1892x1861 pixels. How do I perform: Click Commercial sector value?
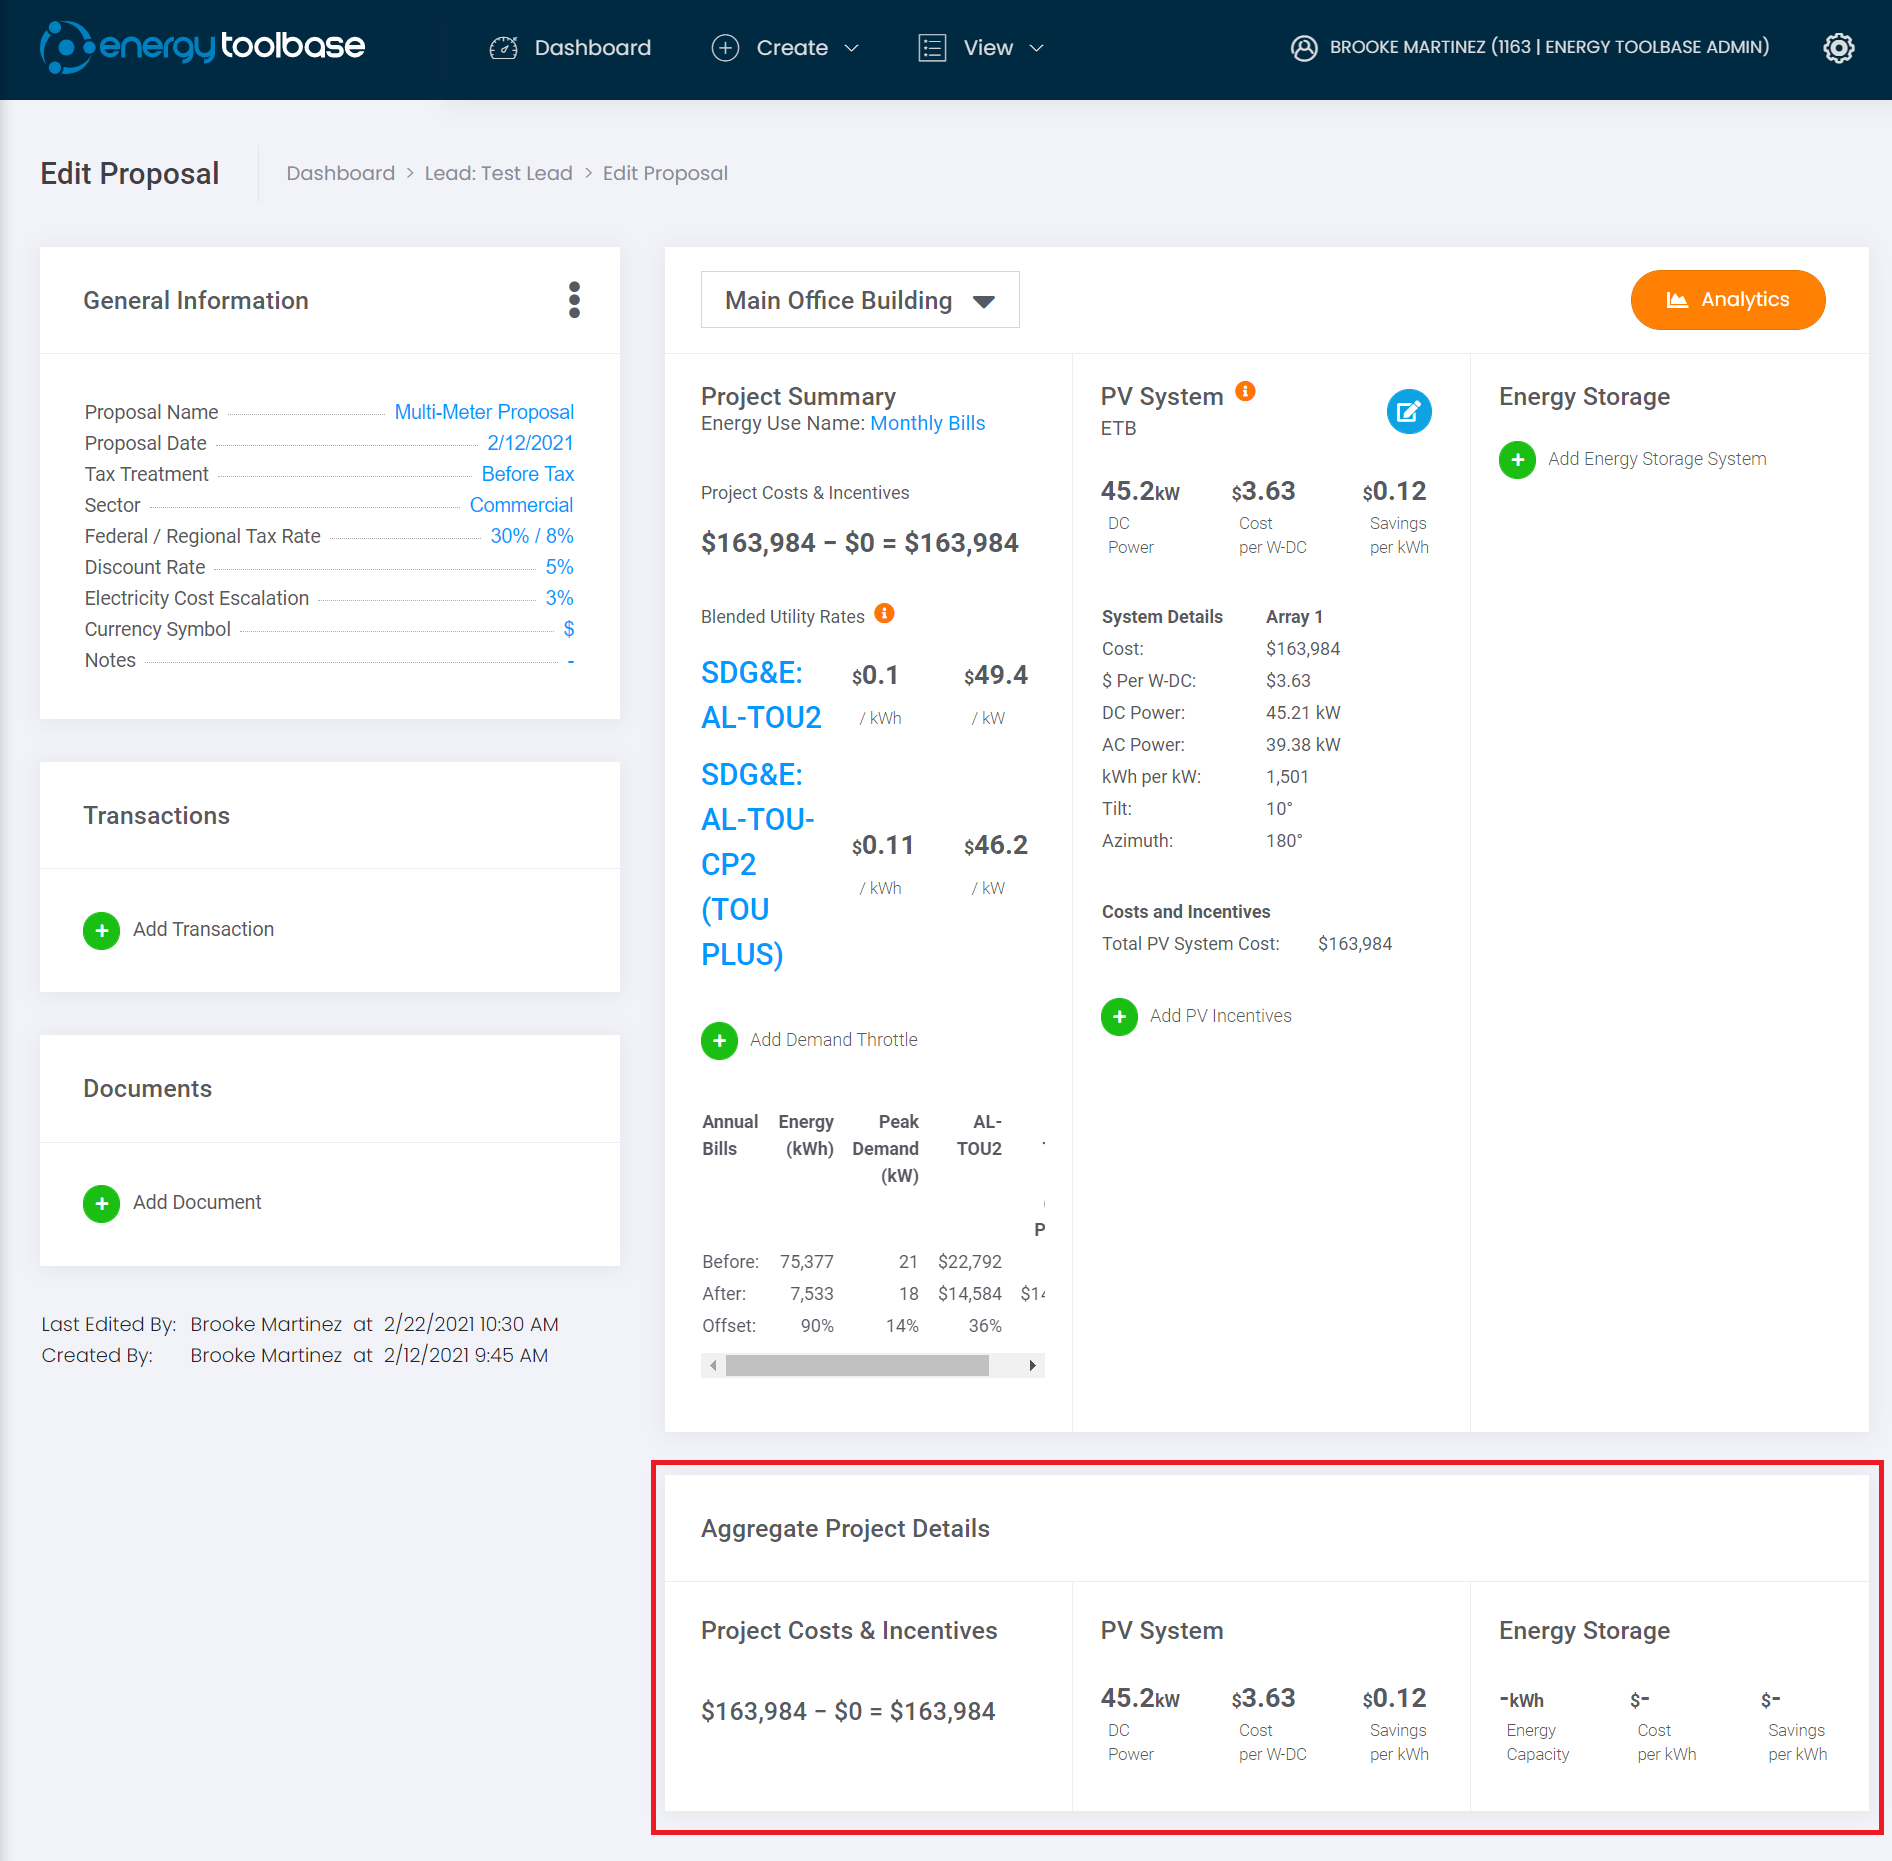coord(521,505)
